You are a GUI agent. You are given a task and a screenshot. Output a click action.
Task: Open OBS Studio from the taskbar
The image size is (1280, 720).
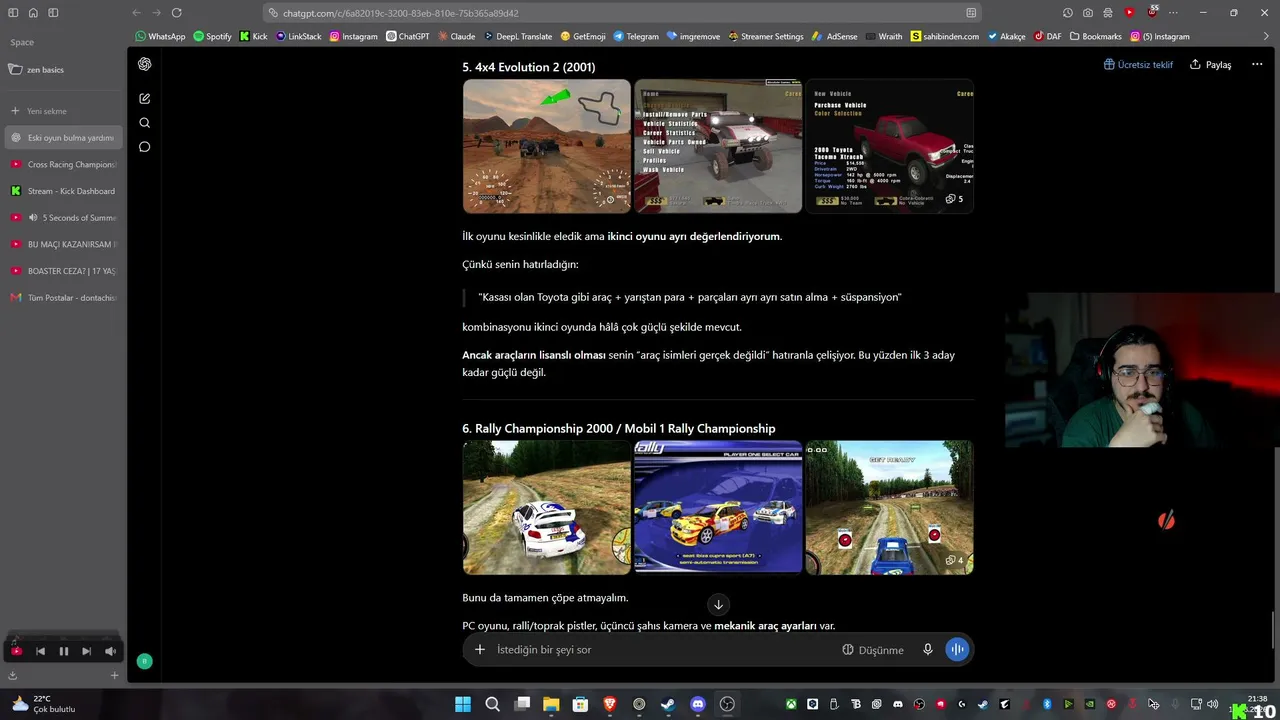[727, 704]
